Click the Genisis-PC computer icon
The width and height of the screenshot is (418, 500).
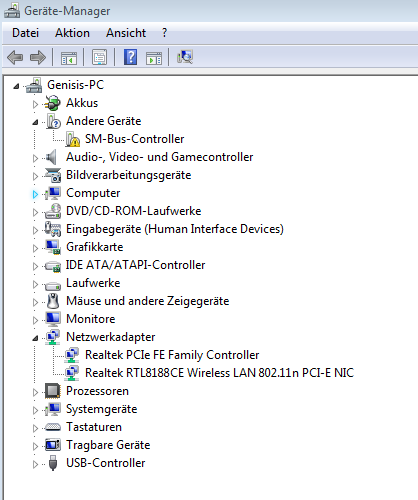click(x=34, y=85)
